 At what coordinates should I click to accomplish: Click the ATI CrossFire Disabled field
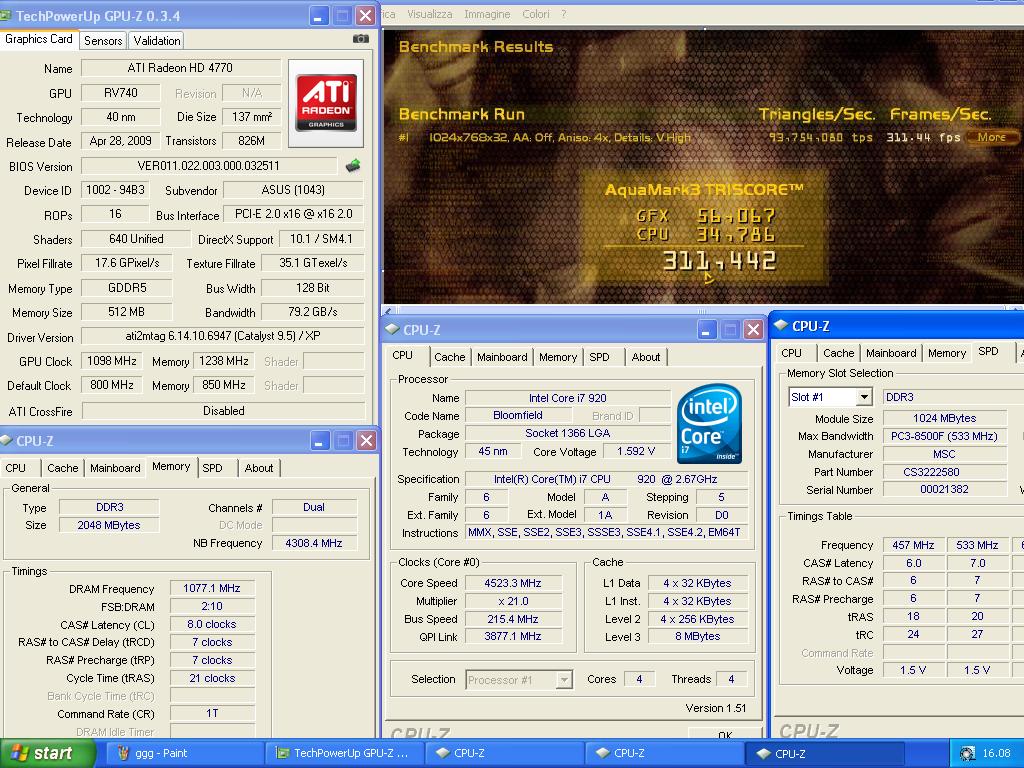tap(223, 411)
